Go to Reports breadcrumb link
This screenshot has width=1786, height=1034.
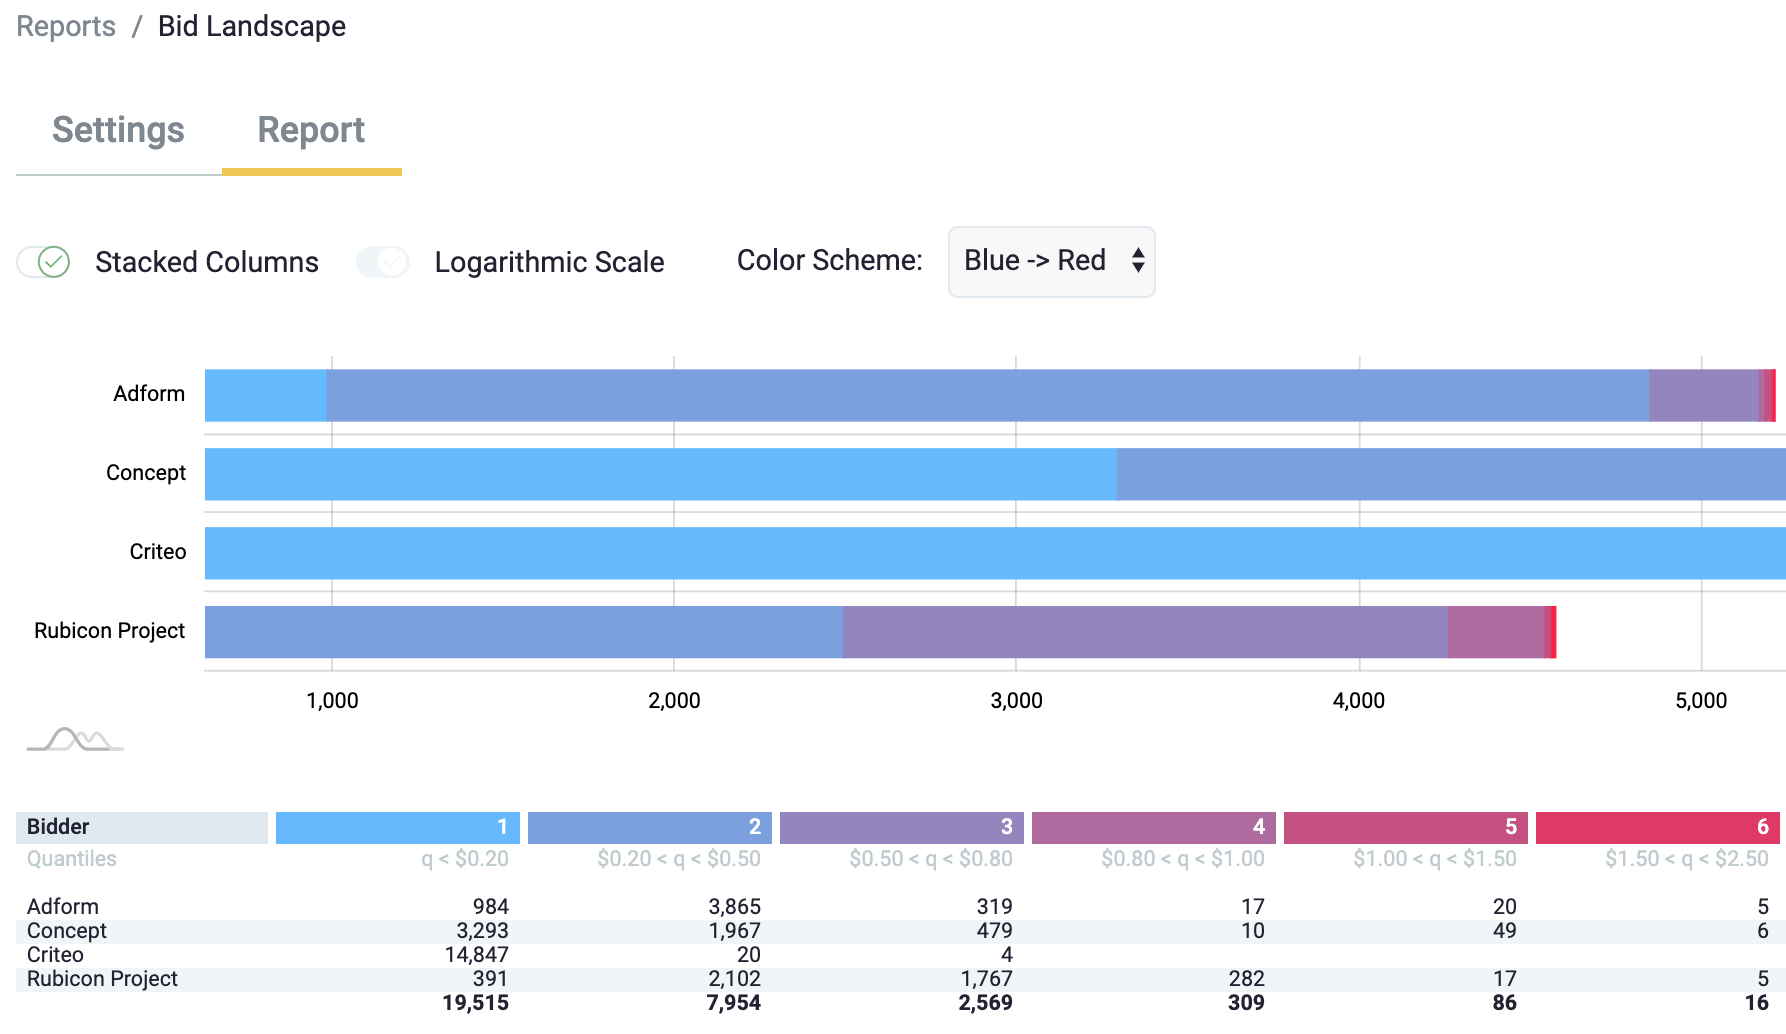click(x=66, y=26)
